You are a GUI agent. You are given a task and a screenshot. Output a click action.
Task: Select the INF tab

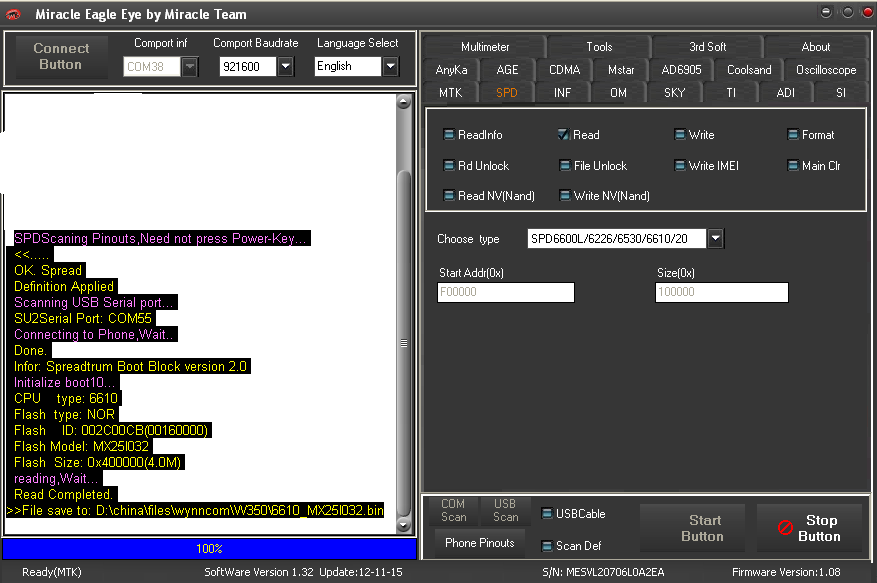click(562, 93)
